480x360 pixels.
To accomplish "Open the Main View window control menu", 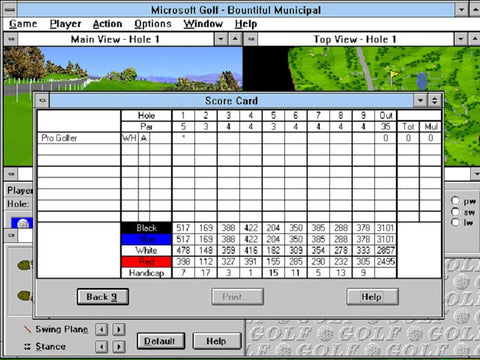I will tap(11, 39).
